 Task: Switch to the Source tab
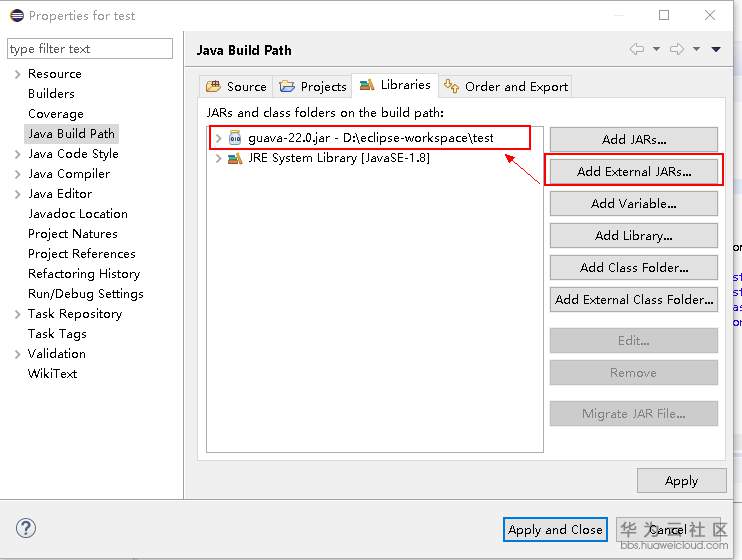click(x=236, y=87)
